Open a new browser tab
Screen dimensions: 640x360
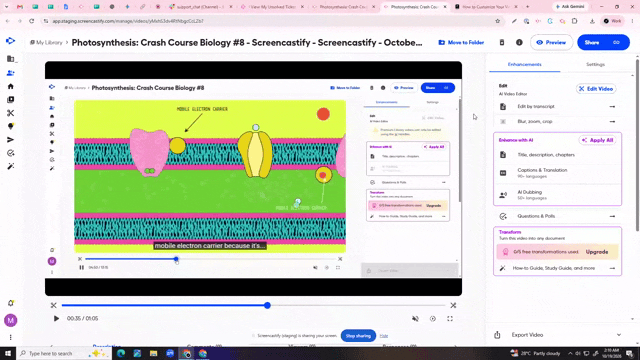click(x=527, y=7)
